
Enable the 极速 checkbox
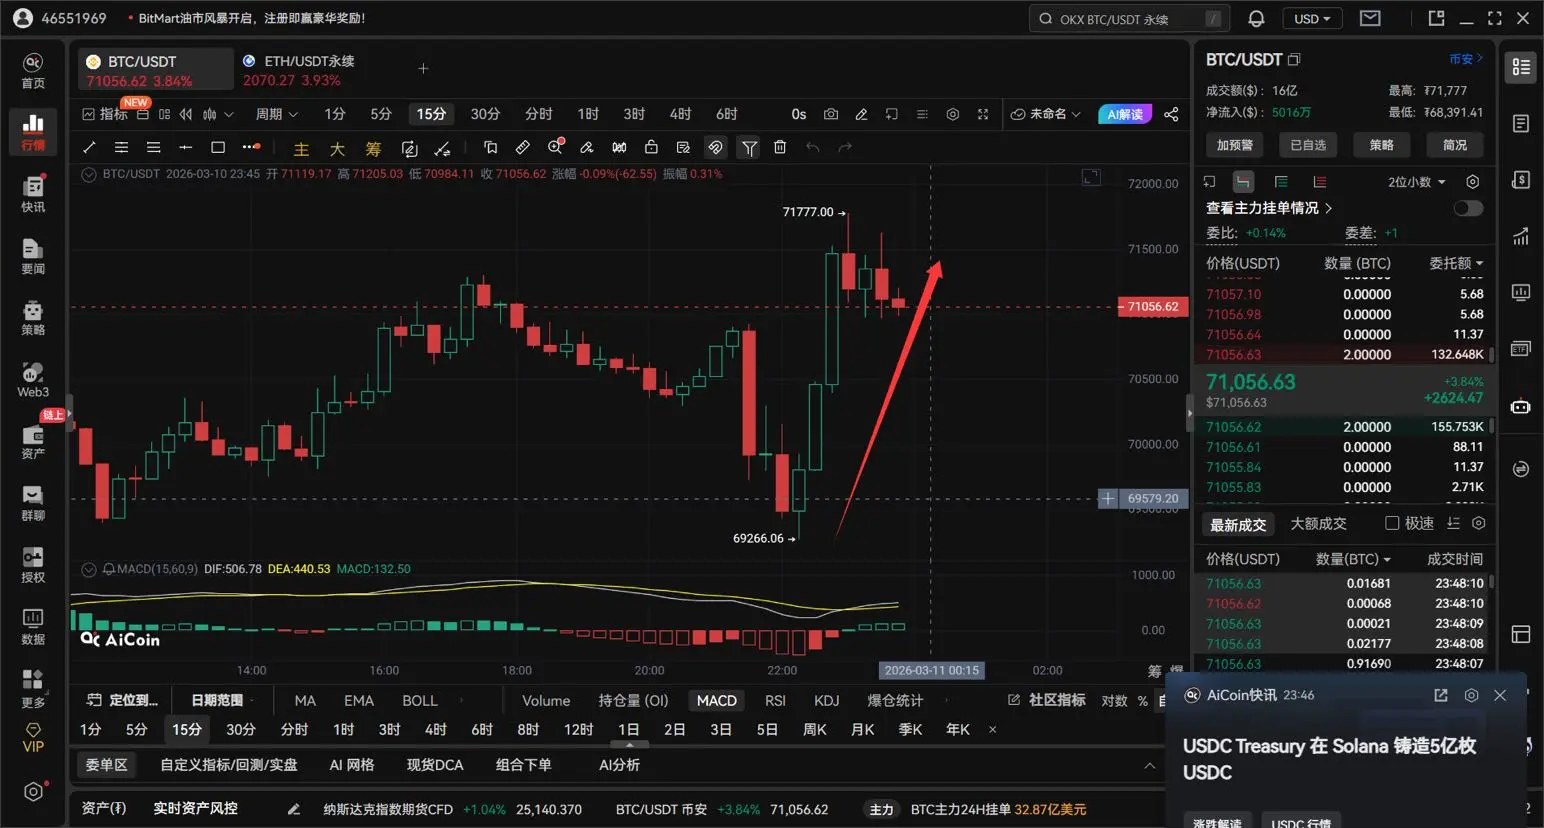pos(1391,523)
